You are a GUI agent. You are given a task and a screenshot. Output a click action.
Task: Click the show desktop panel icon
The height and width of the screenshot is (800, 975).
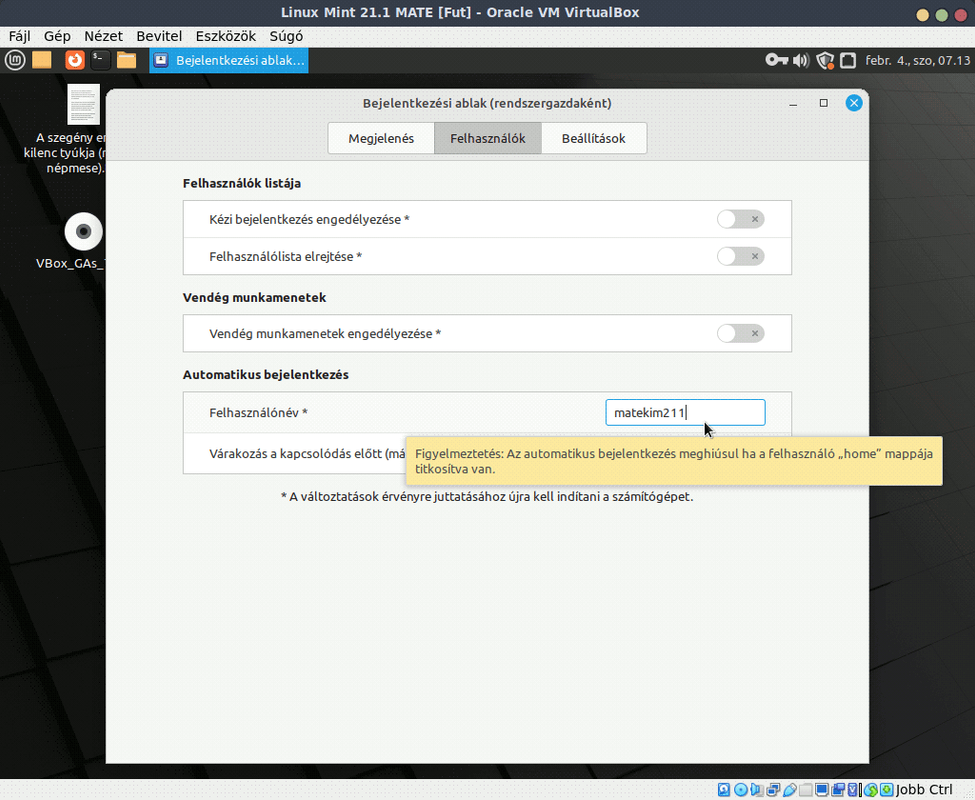point(42,60)
